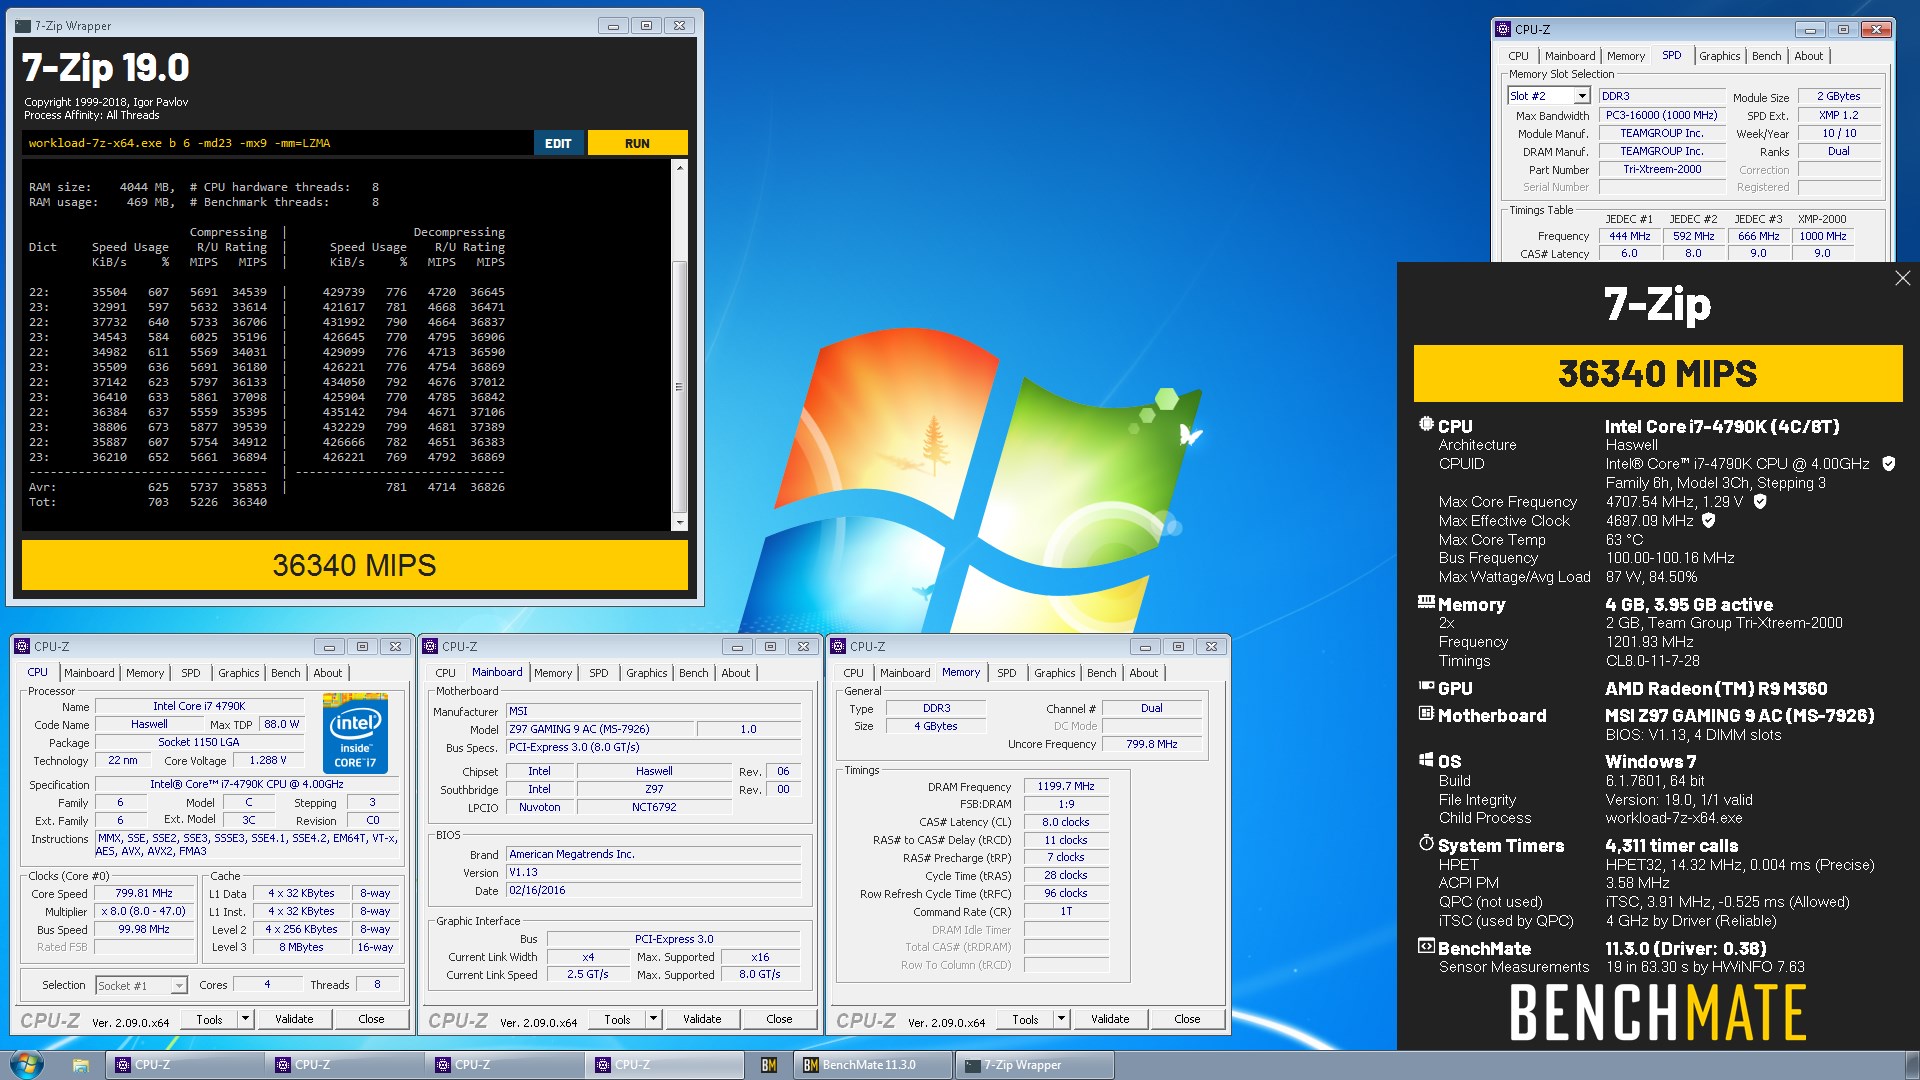
Task: Click the Core Speed 799.81 MHz value
Action: click(144, 893)
